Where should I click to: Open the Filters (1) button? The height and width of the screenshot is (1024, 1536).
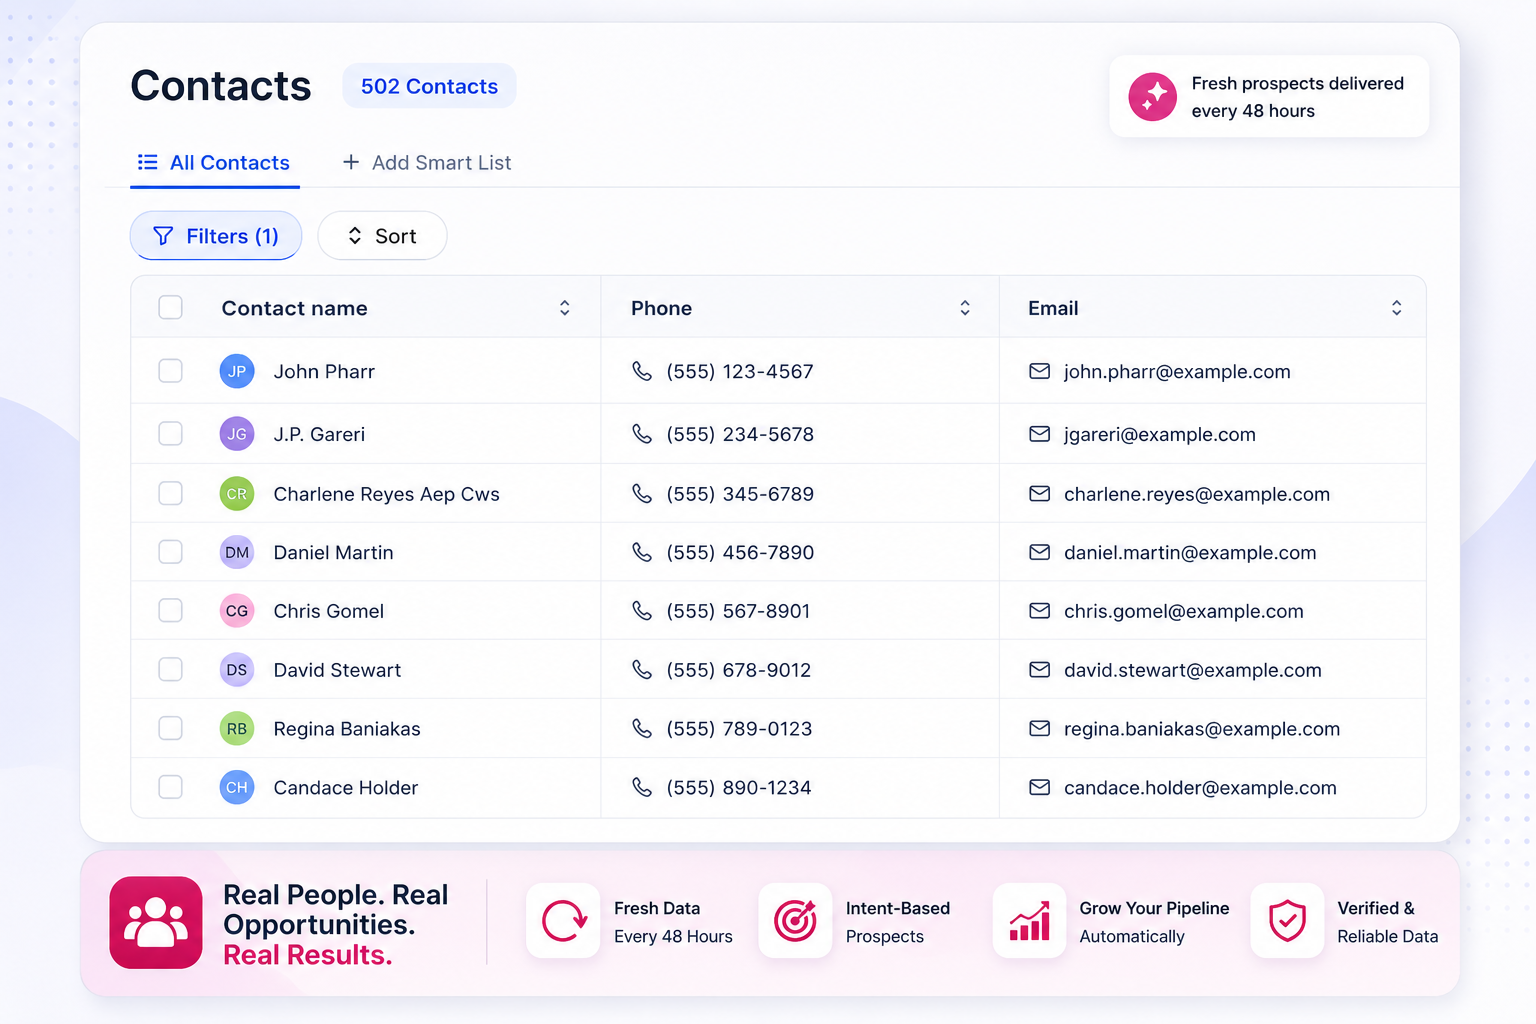[x=216, y=236]
